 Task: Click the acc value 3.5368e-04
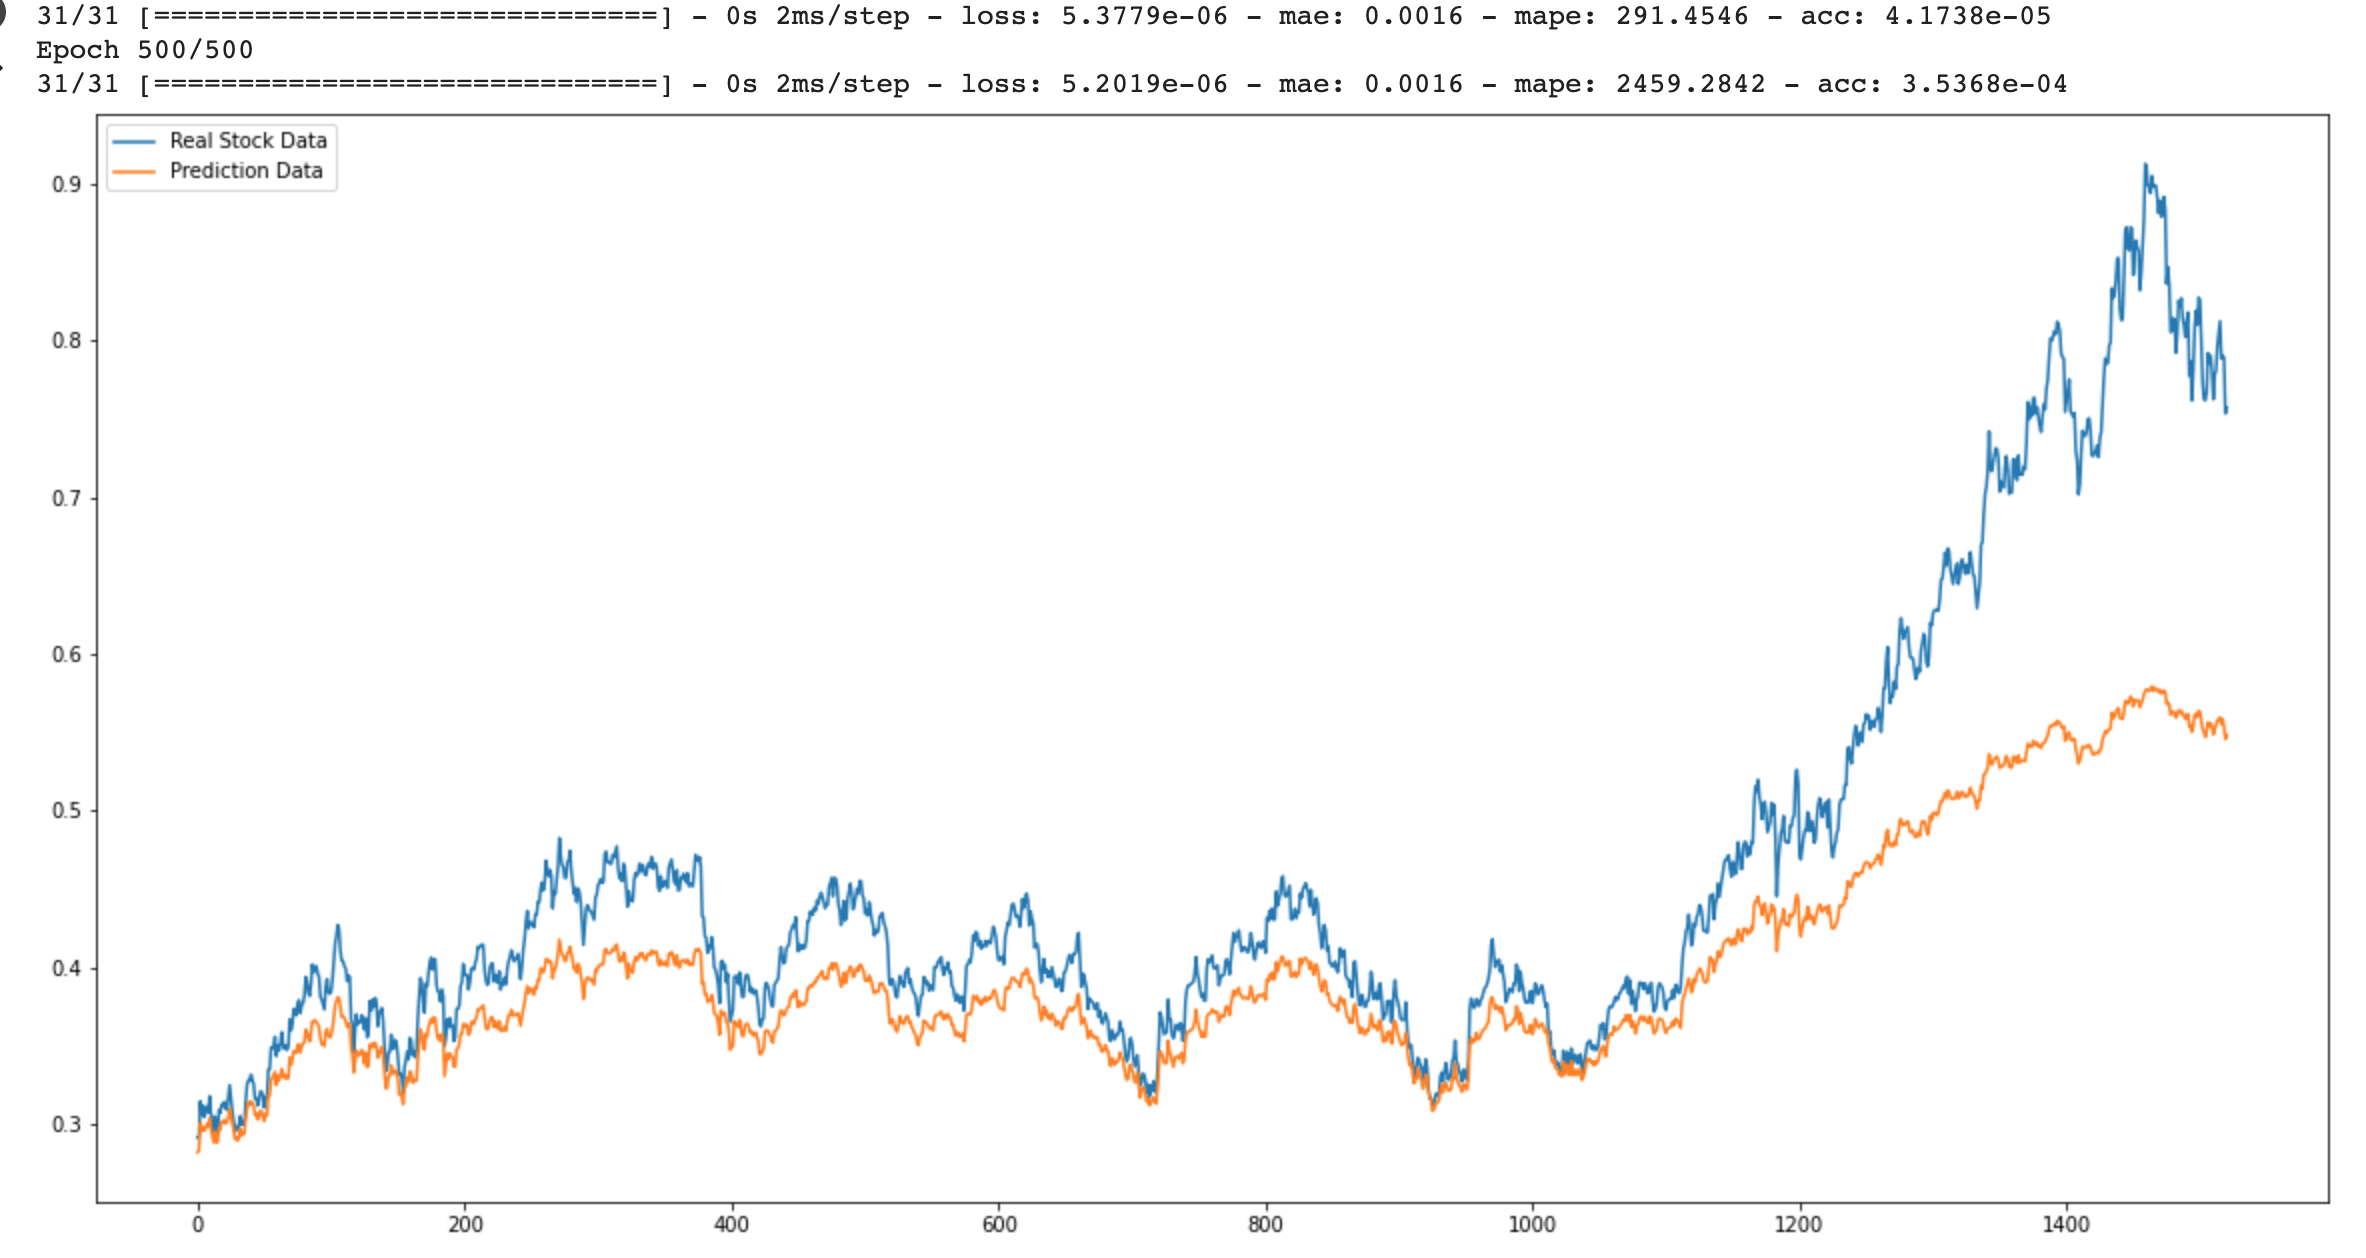point(1984,84)
